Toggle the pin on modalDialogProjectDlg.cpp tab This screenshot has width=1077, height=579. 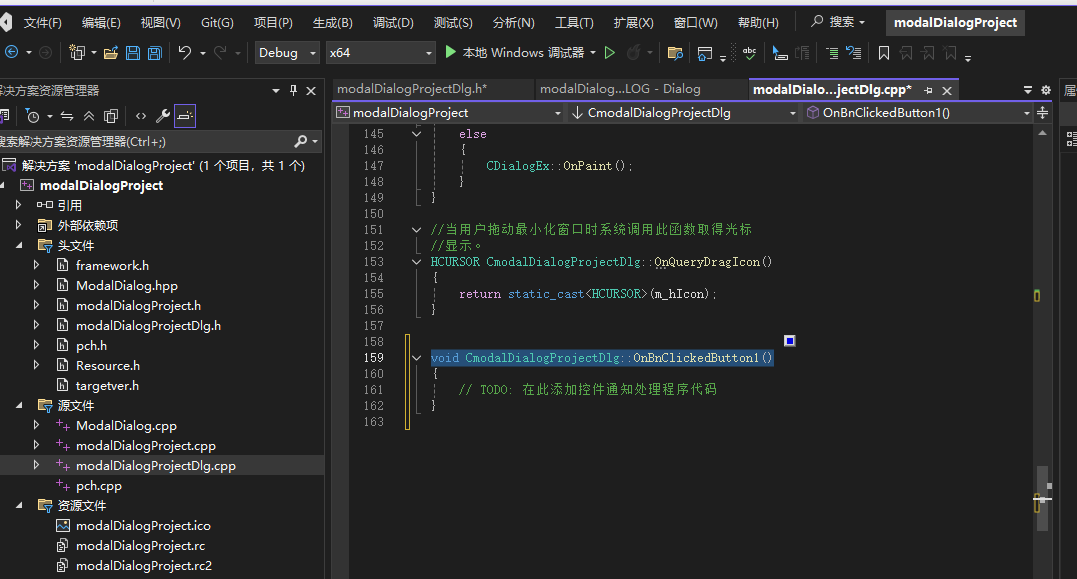pyautogui.click(x=928, y=90)
